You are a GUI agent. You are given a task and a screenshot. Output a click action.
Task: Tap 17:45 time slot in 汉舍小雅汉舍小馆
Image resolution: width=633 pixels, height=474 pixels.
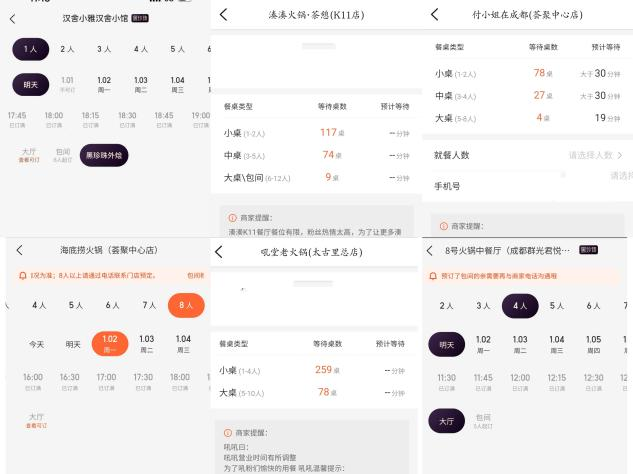pyautogui.click(x=17, y=120)
